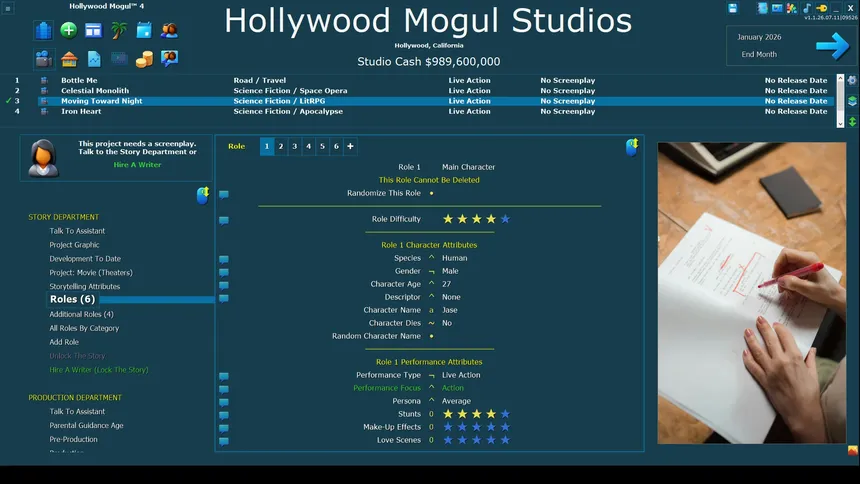Open the Descriptor selector caret
860x484 pixels.
coord(432,296)
